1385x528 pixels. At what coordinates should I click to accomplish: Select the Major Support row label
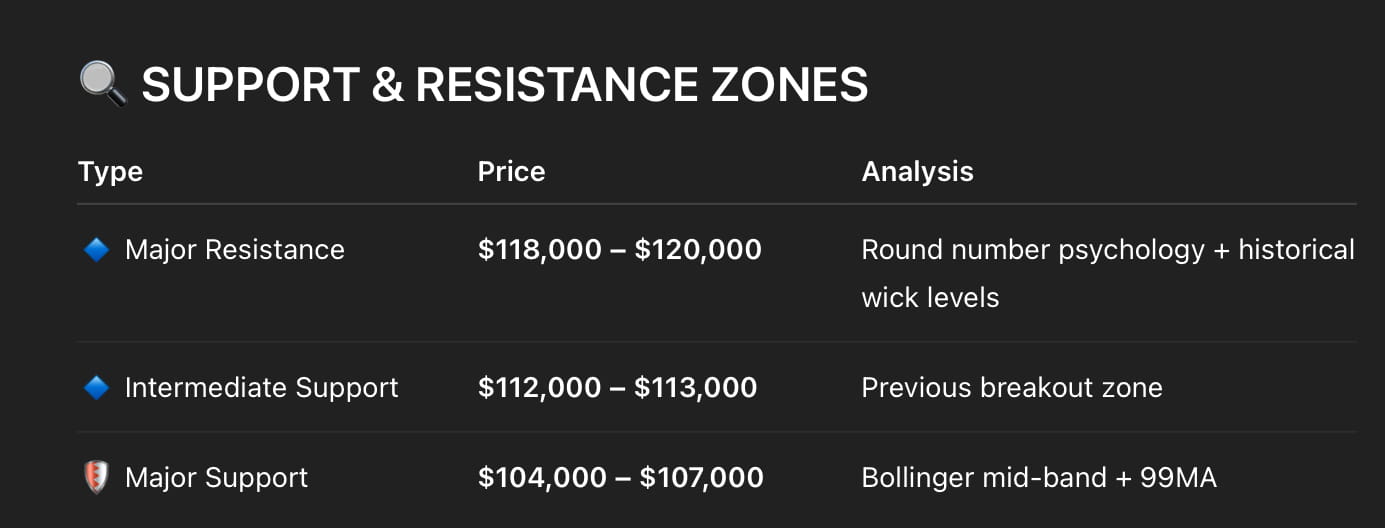click(x=216, y=477)
